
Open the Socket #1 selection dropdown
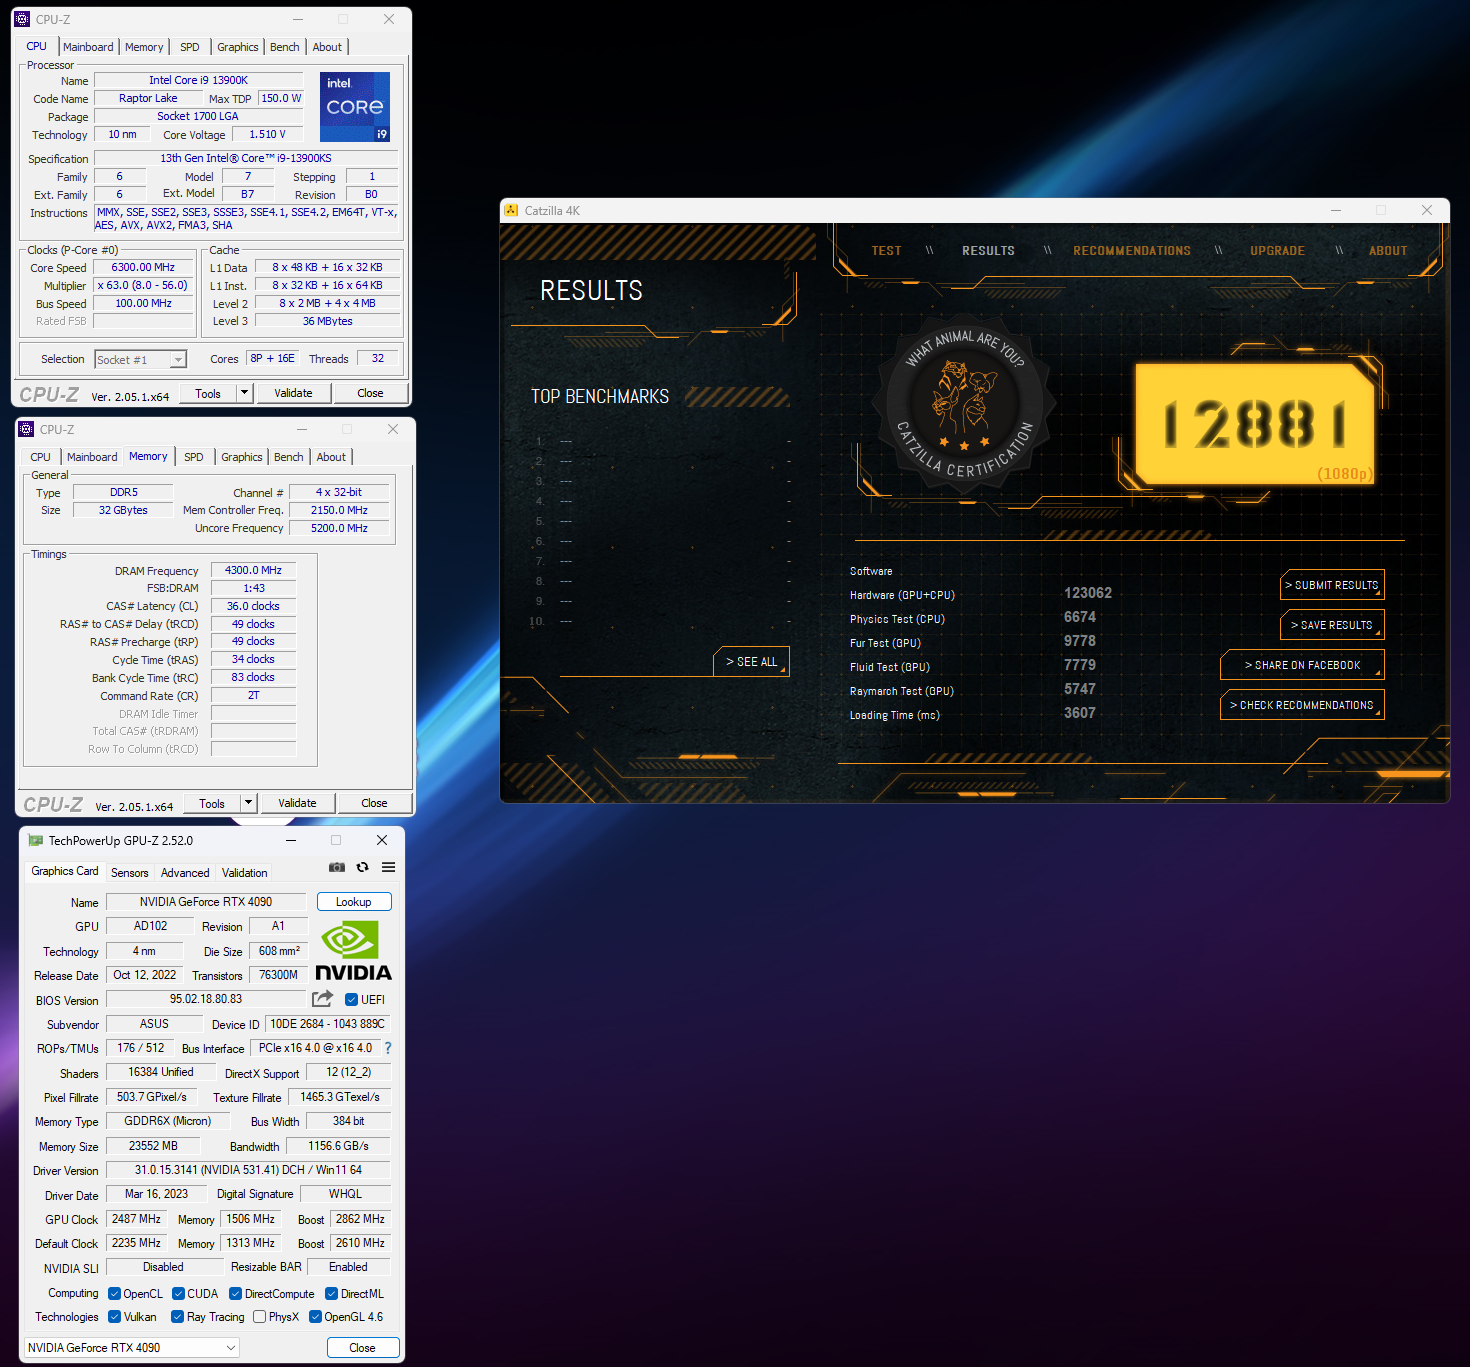click(x=141, y=359)
